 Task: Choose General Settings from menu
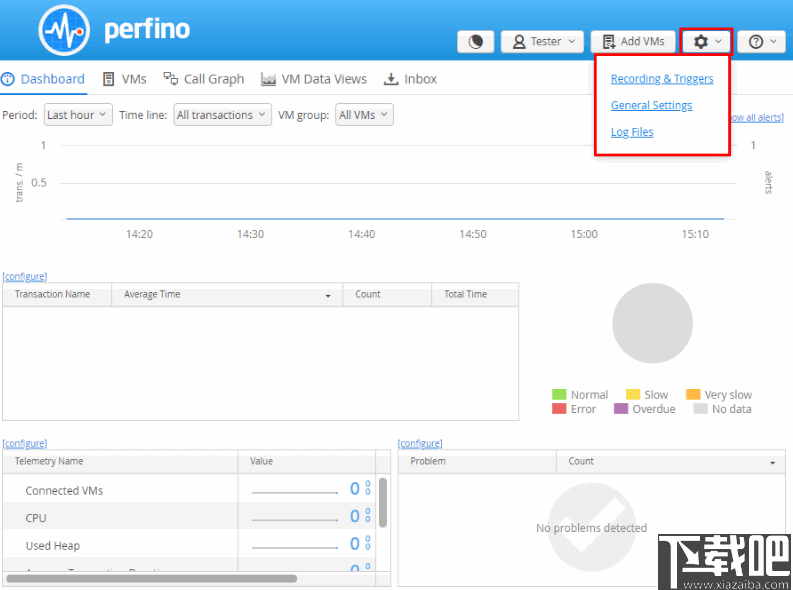651,105
